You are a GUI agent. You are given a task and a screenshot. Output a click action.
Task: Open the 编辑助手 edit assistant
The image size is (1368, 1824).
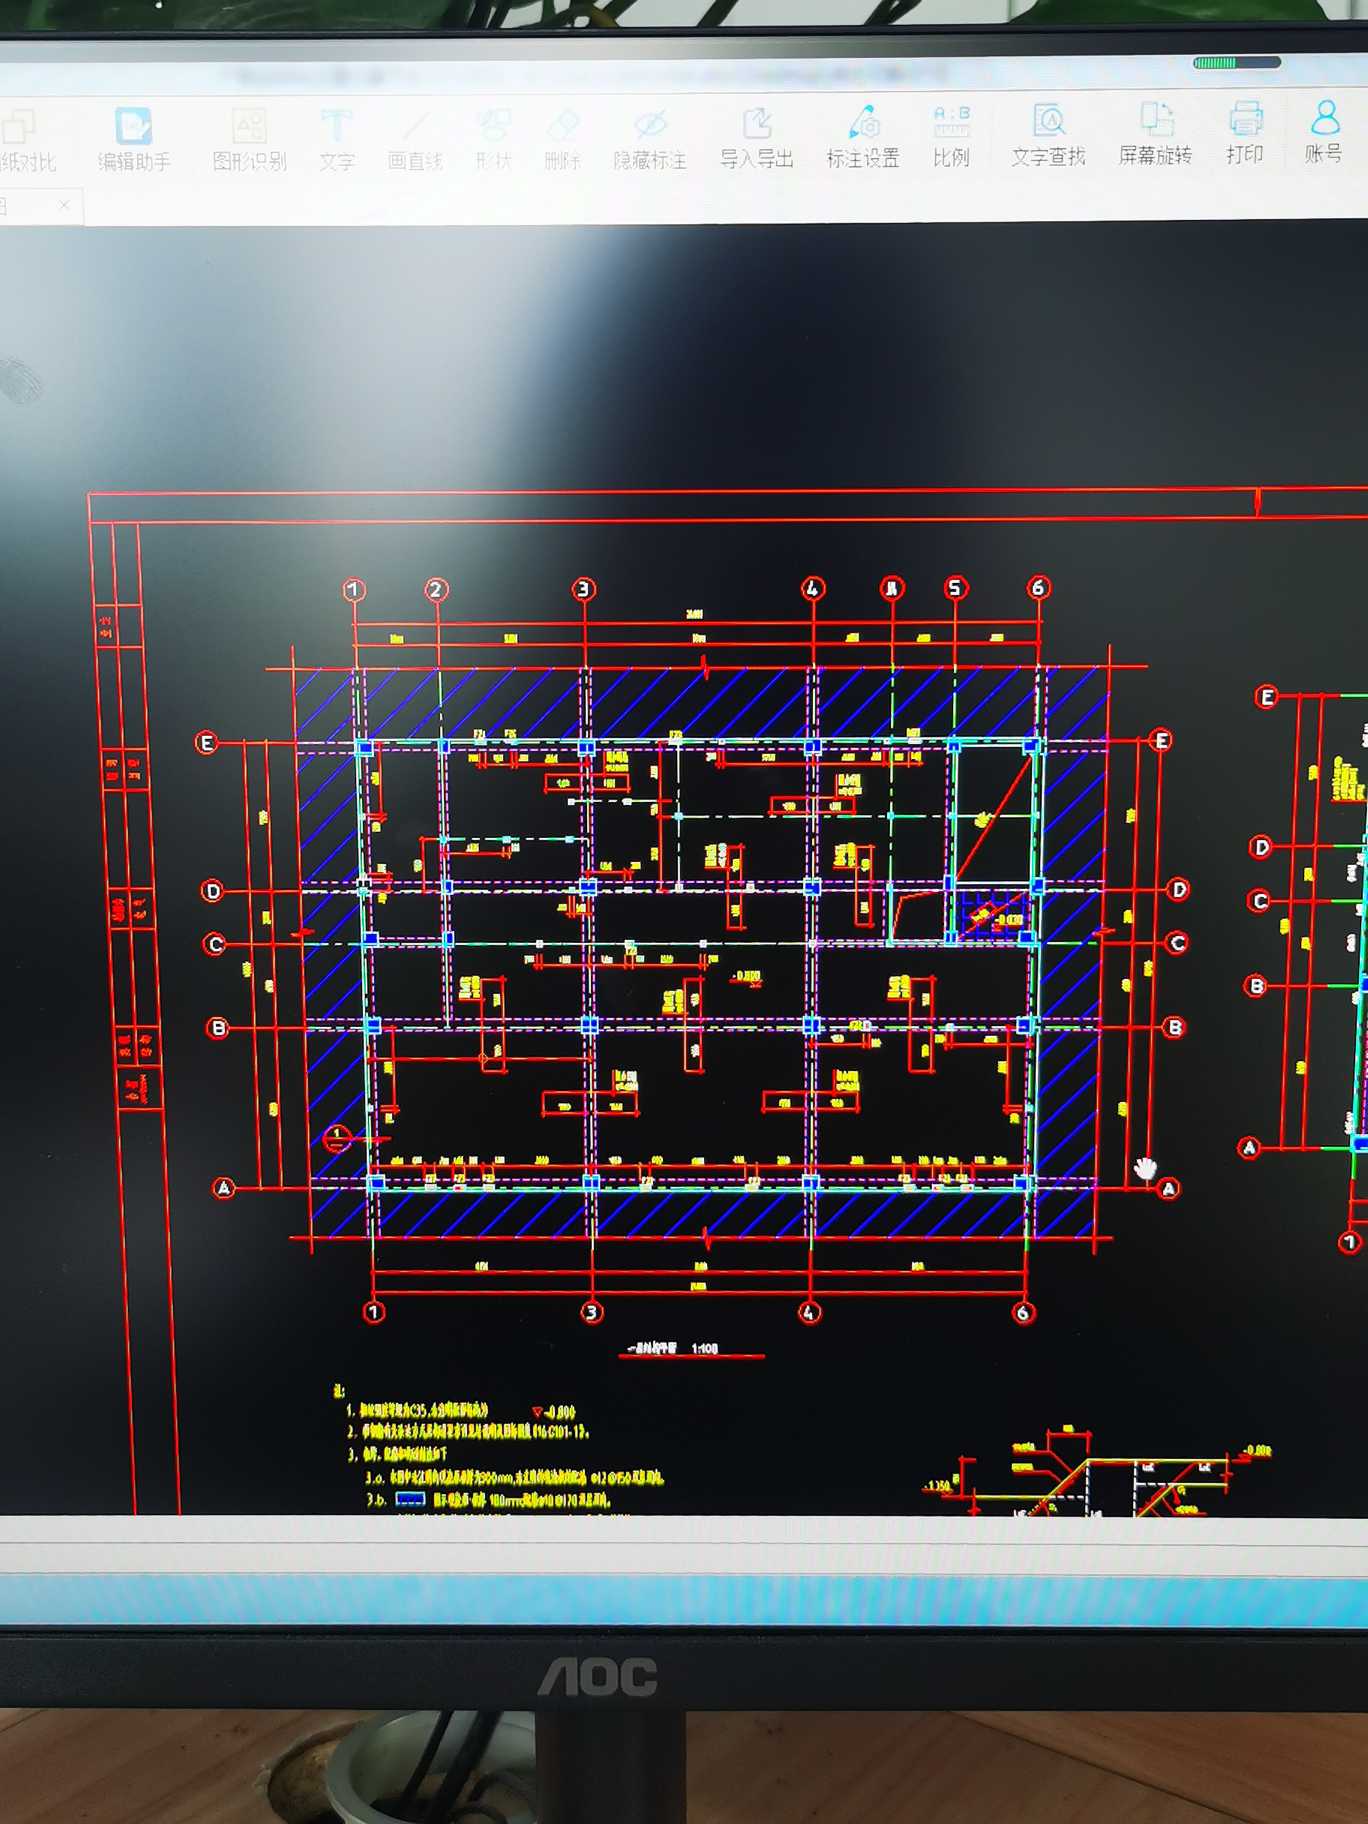(134, 140)
